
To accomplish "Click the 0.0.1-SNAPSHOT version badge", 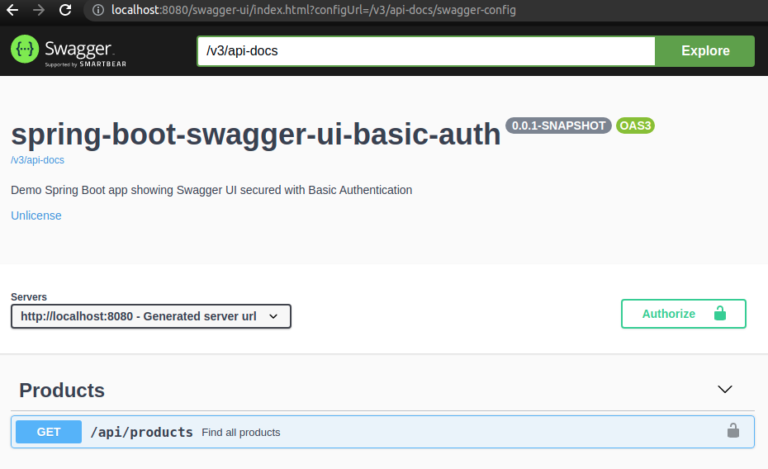I will (558, 126).
